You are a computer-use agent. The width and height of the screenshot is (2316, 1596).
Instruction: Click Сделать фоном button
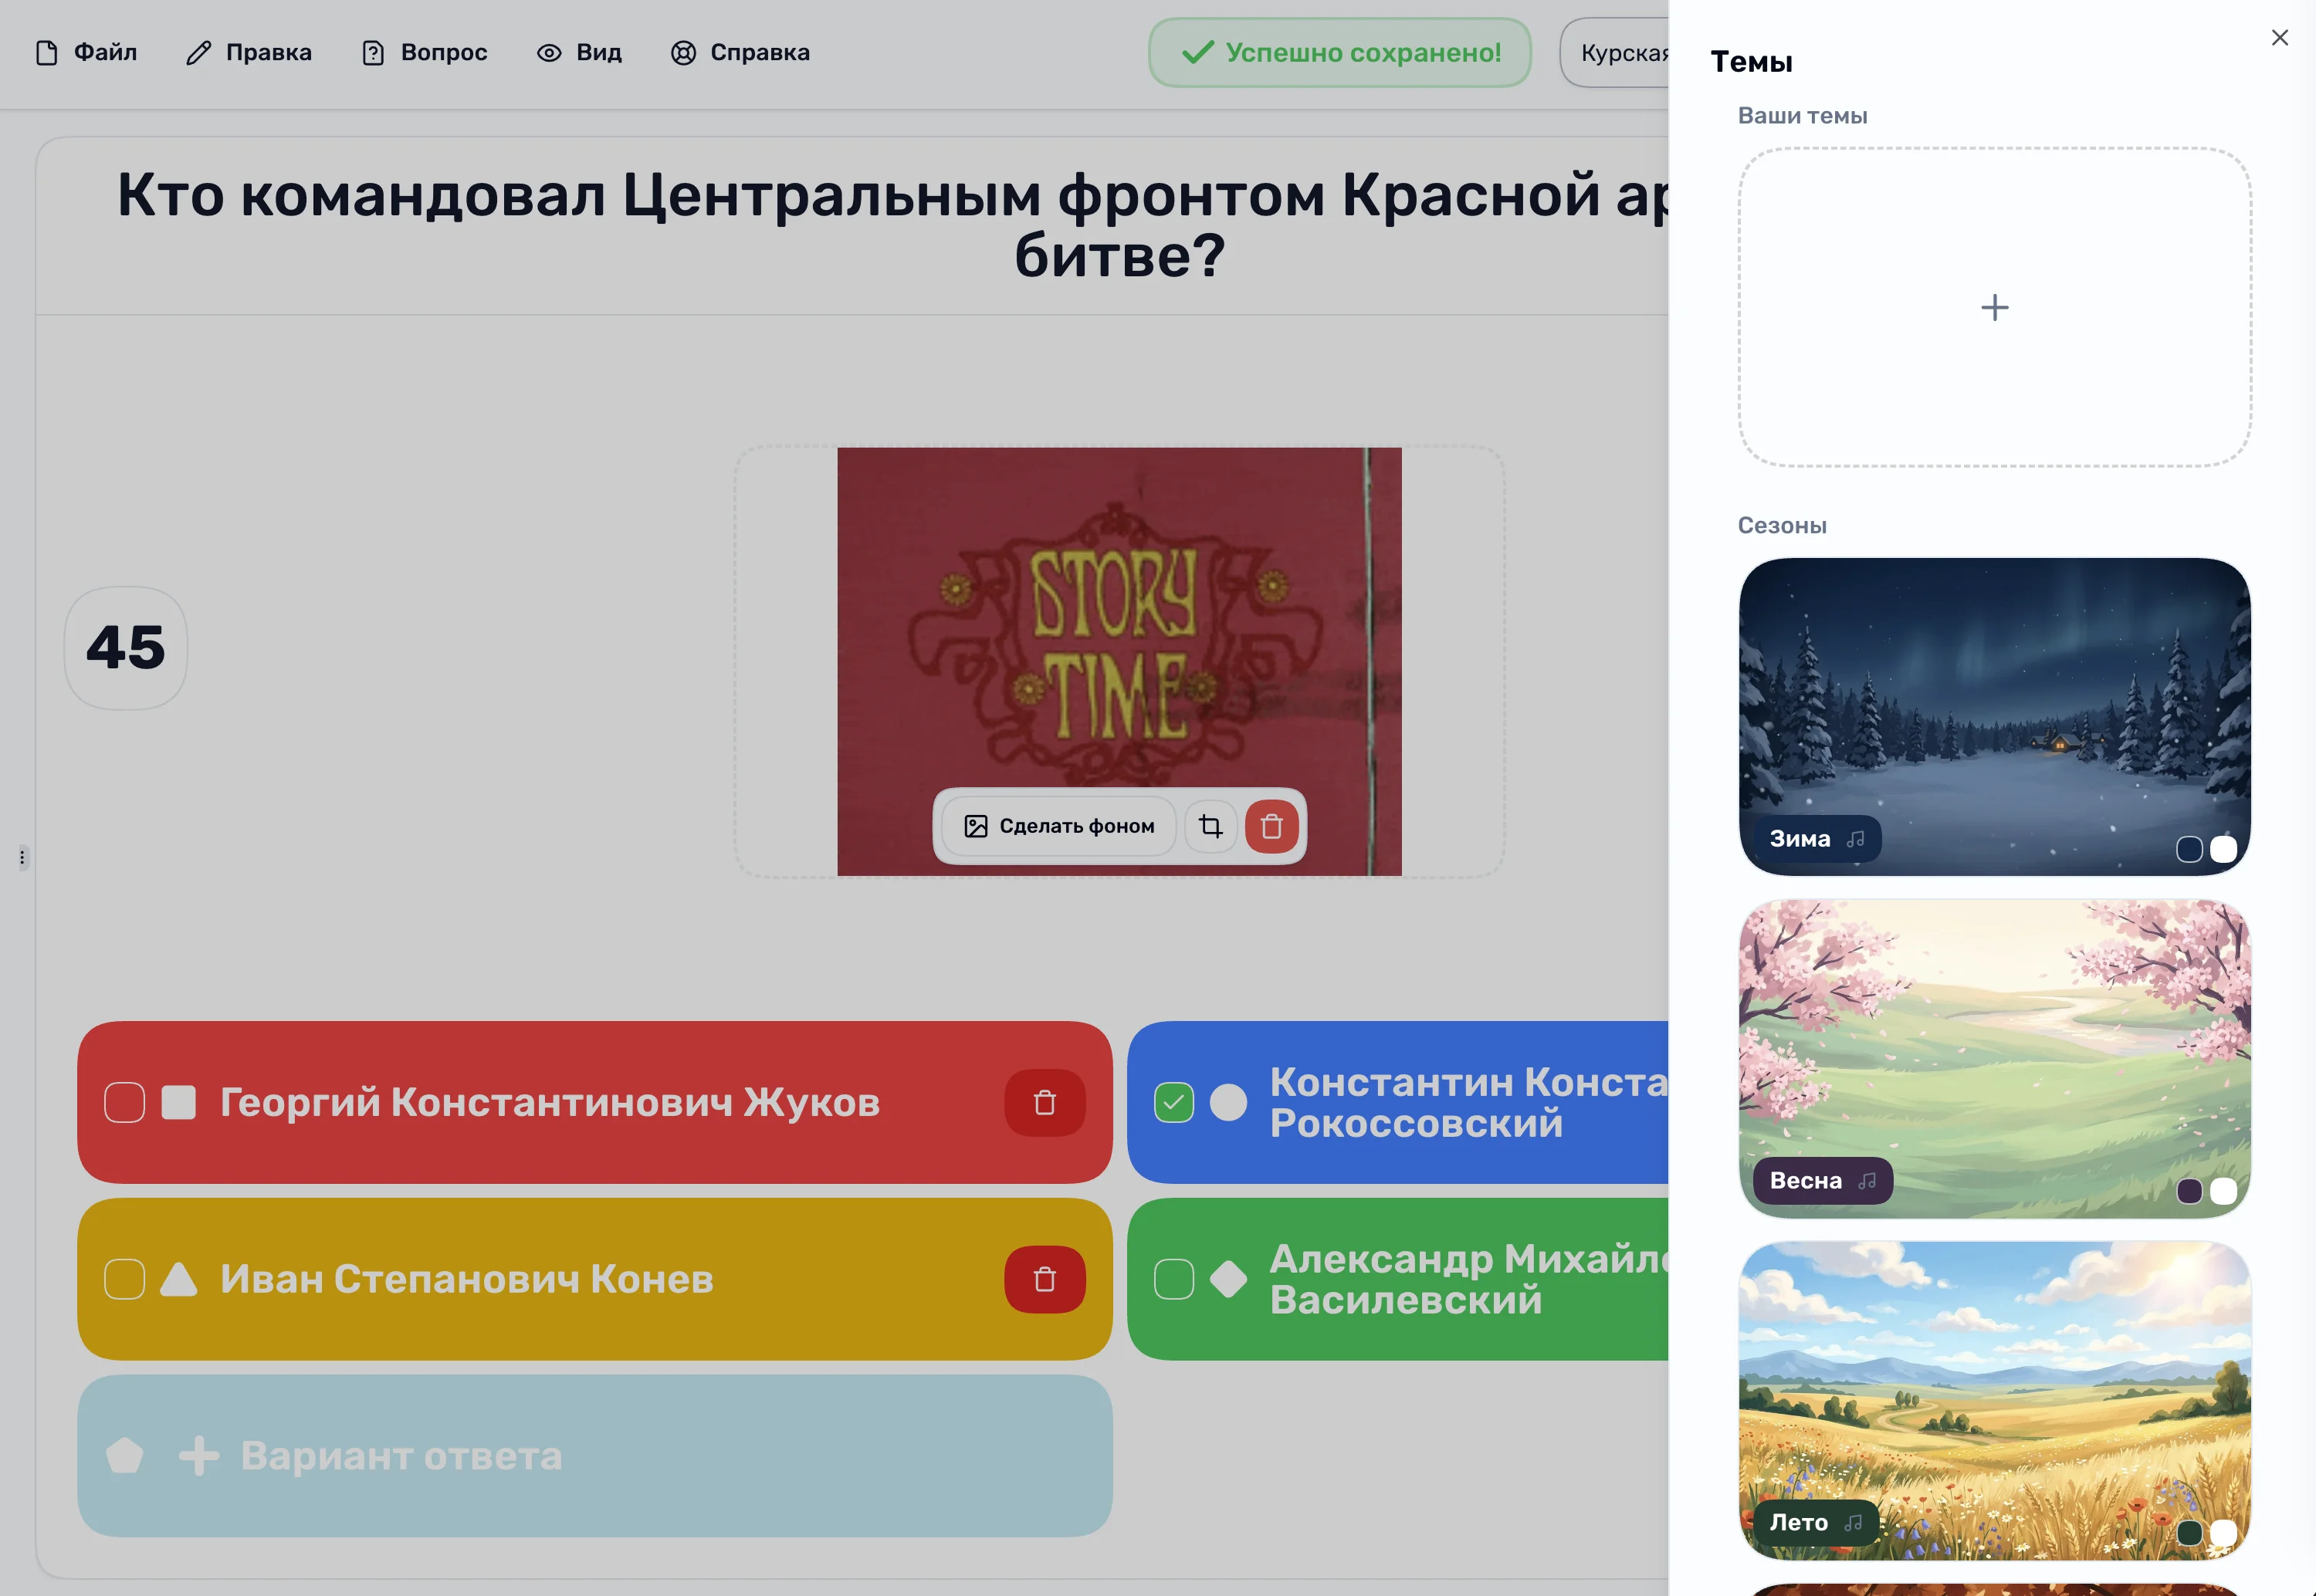(1059, 826)
